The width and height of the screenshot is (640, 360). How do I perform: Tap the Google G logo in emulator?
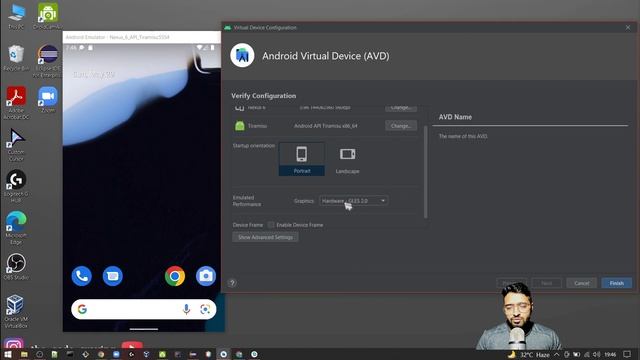82,309
